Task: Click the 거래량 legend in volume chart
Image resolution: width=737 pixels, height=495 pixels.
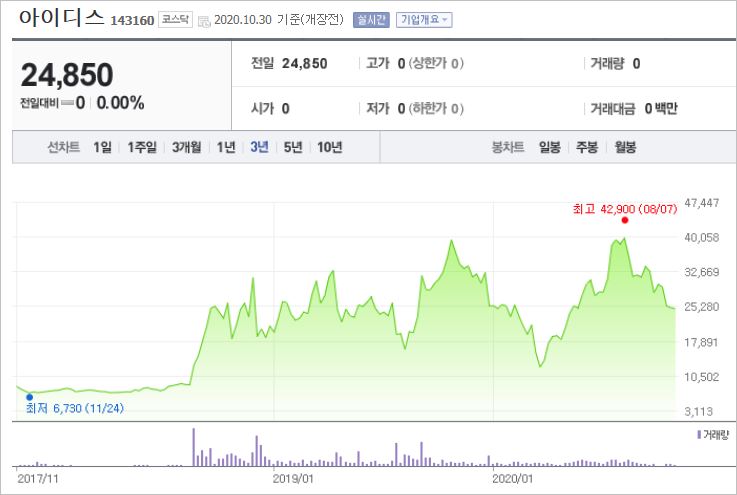Action: click(x=713, y=435)
